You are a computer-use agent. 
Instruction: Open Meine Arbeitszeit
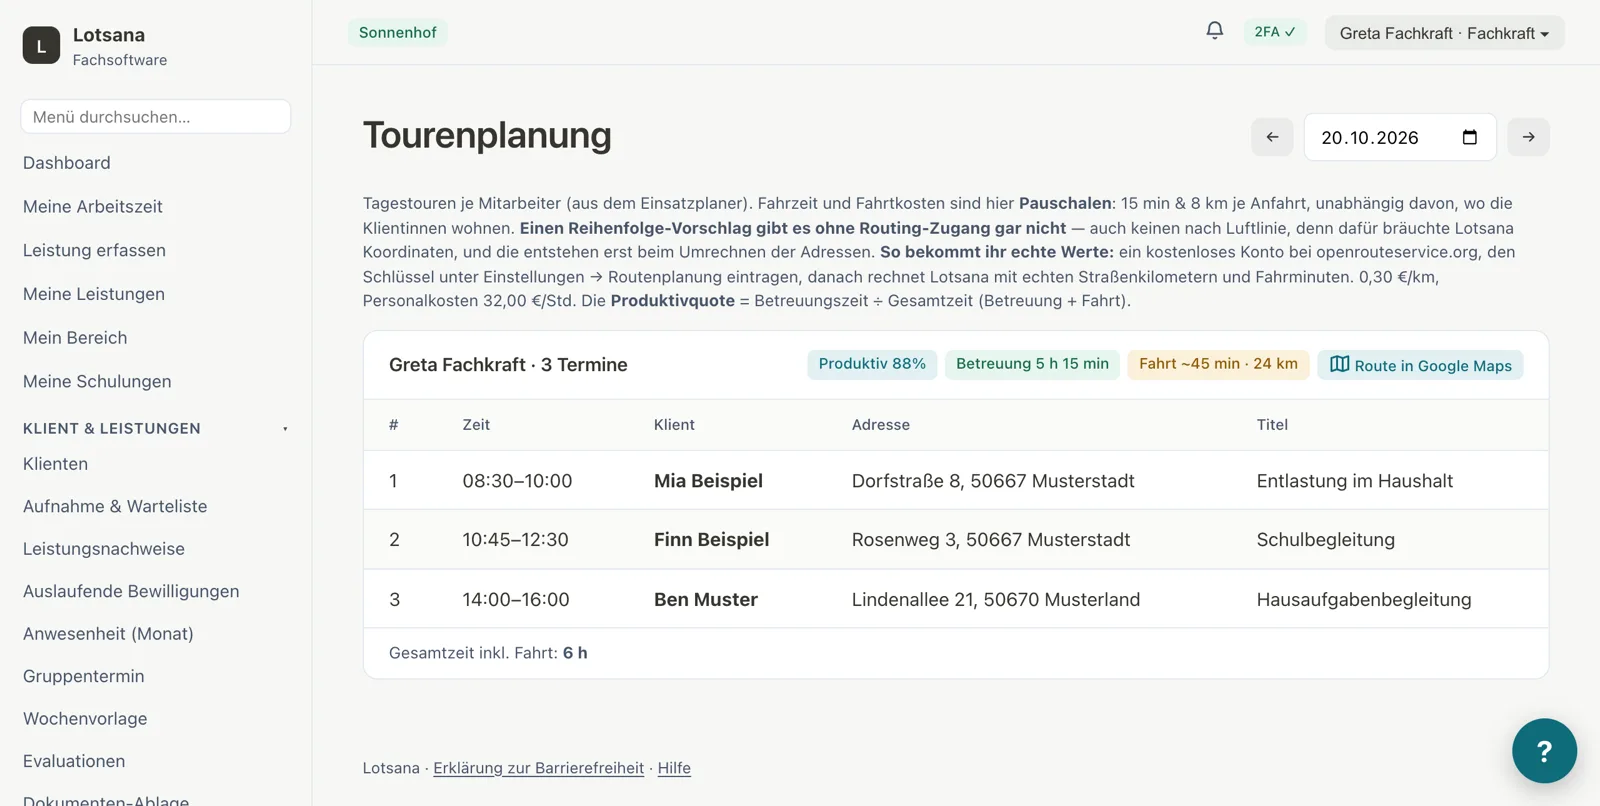(93, 207)
